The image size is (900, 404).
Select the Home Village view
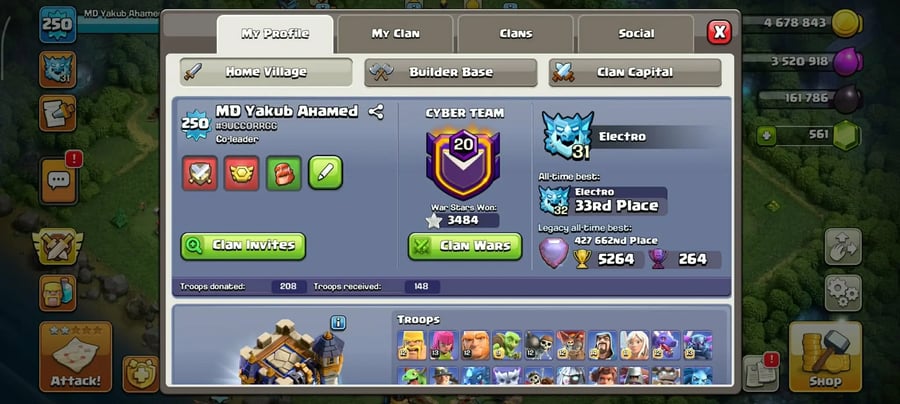pos(266,72)
